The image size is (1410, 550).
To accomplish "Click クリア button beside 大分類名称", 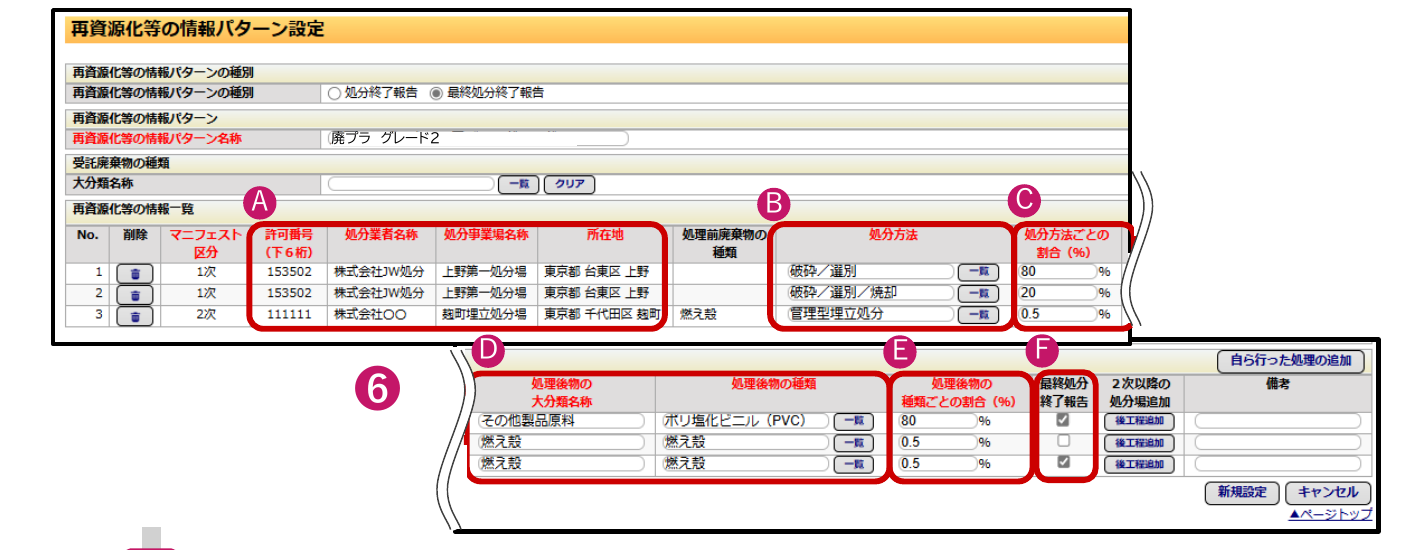I will [x=569, y=184].
